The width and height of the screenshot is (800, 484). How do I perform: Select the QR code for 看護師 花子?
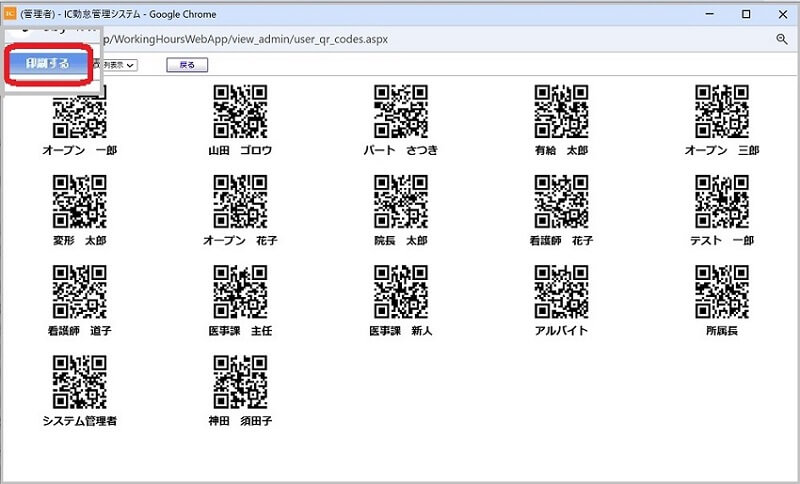(561, 201)
